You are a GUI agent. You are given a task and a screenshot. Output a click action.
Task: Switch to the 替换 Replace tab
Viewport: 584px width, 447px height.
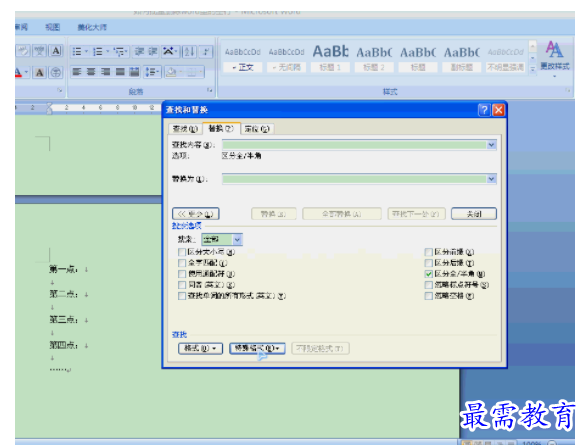221,129
